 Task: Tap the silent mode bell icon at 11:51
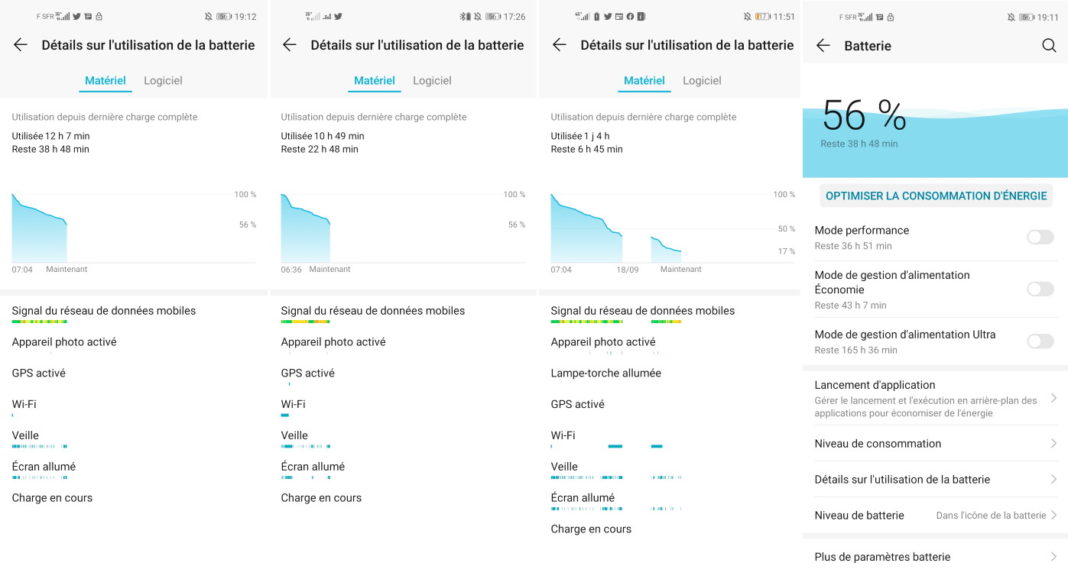point(747,16)
